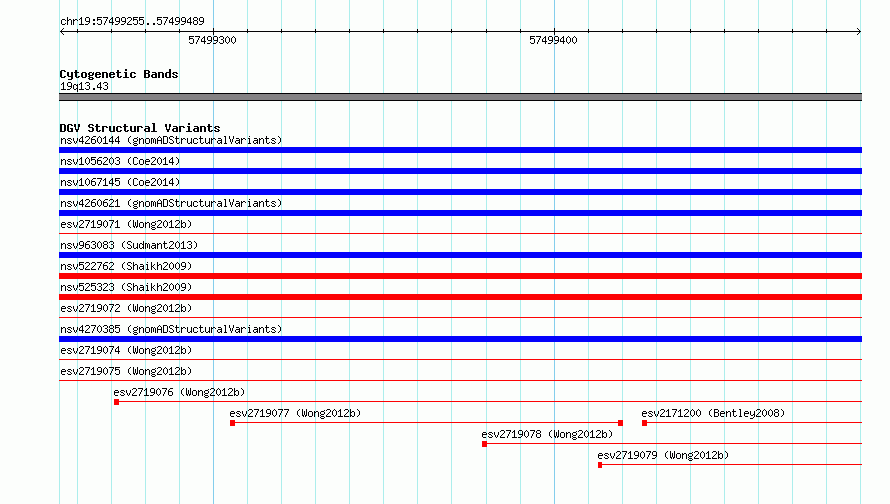The height and width of the screenshot is (504, 890).
Task: Select the nsv4260621 gnomAD variant label
Action: [x=171, y=203]
